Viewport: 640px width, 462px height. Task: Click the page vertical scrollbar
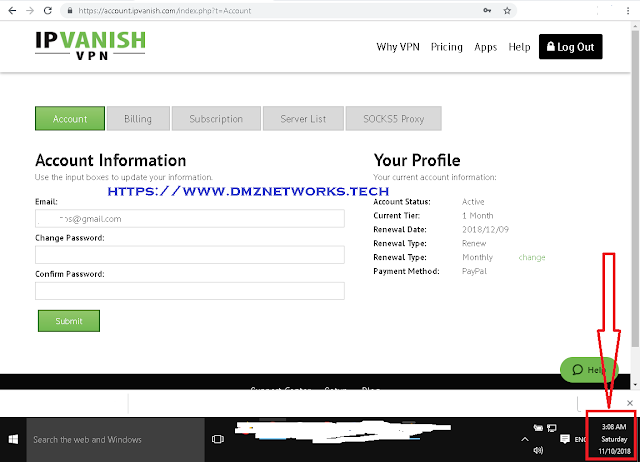(x=636, y=189)
